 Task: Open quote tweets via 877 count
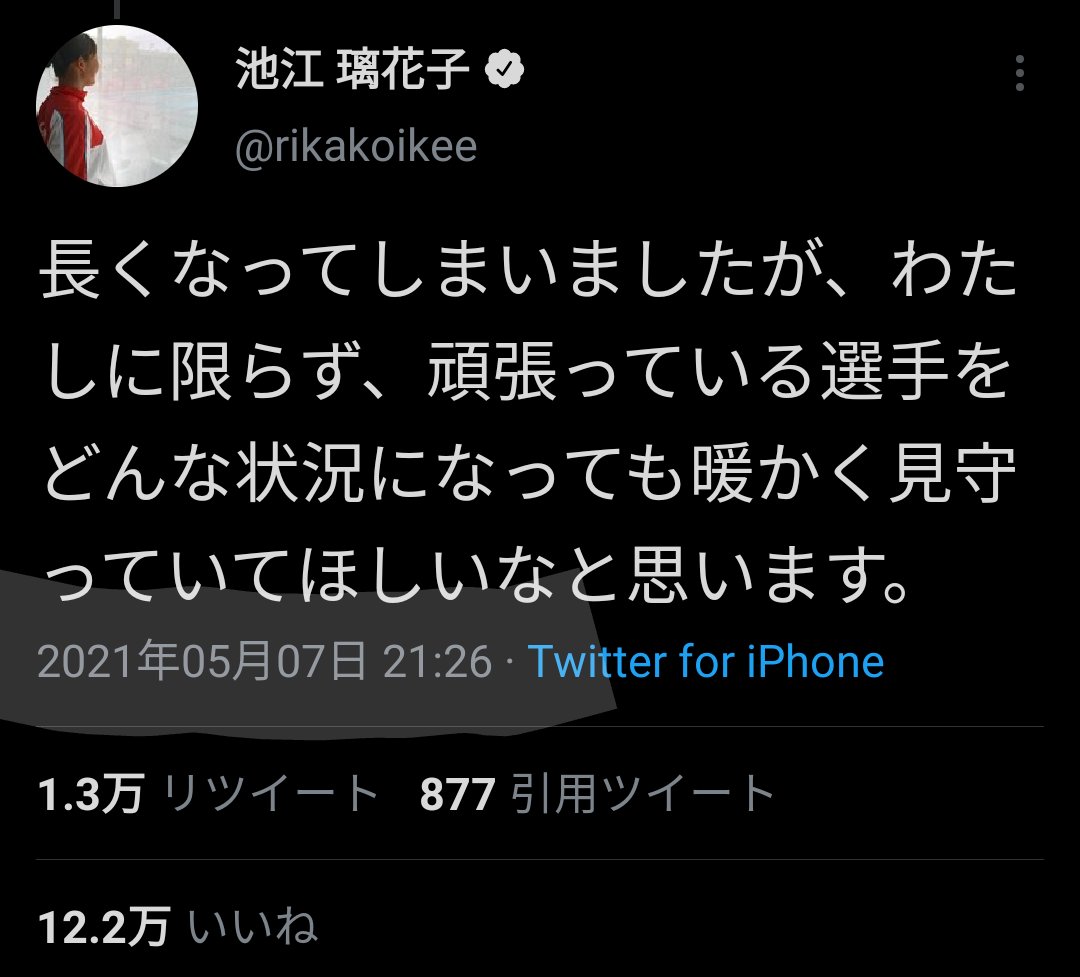pyautogui.click(x=457, y=794)
